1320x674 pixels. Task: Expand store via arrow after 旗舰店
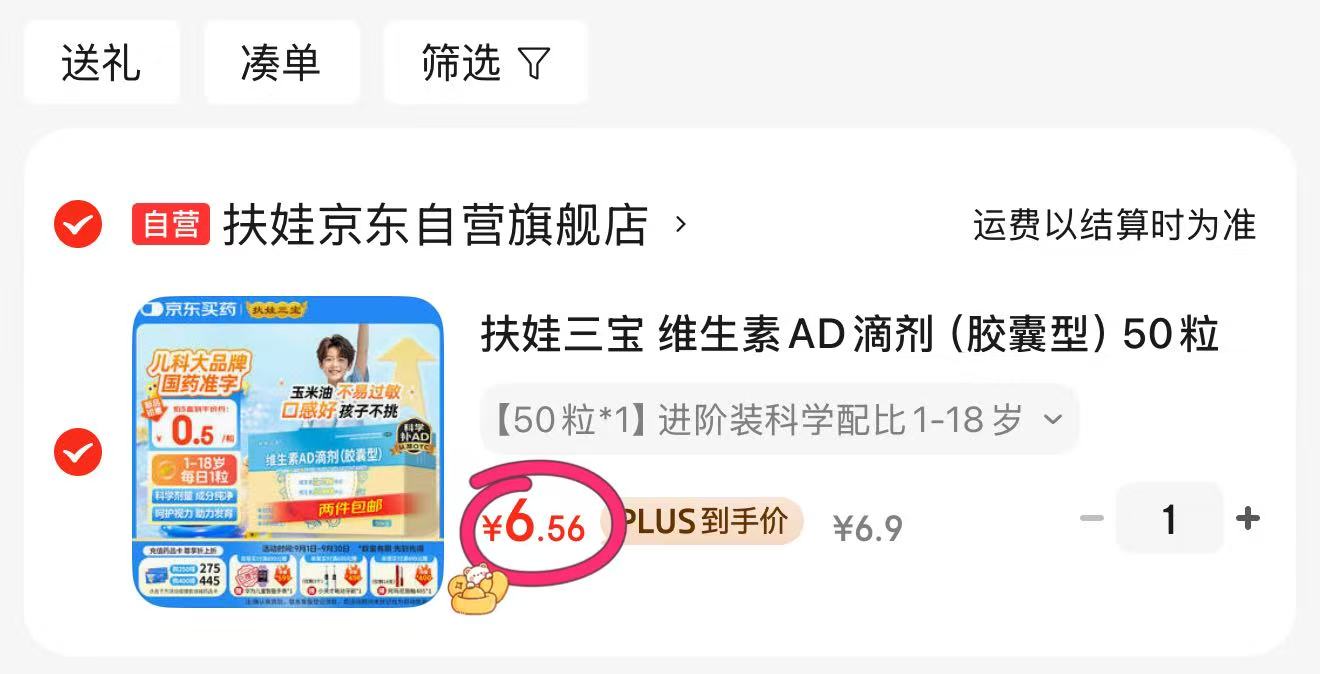[681, 224]
